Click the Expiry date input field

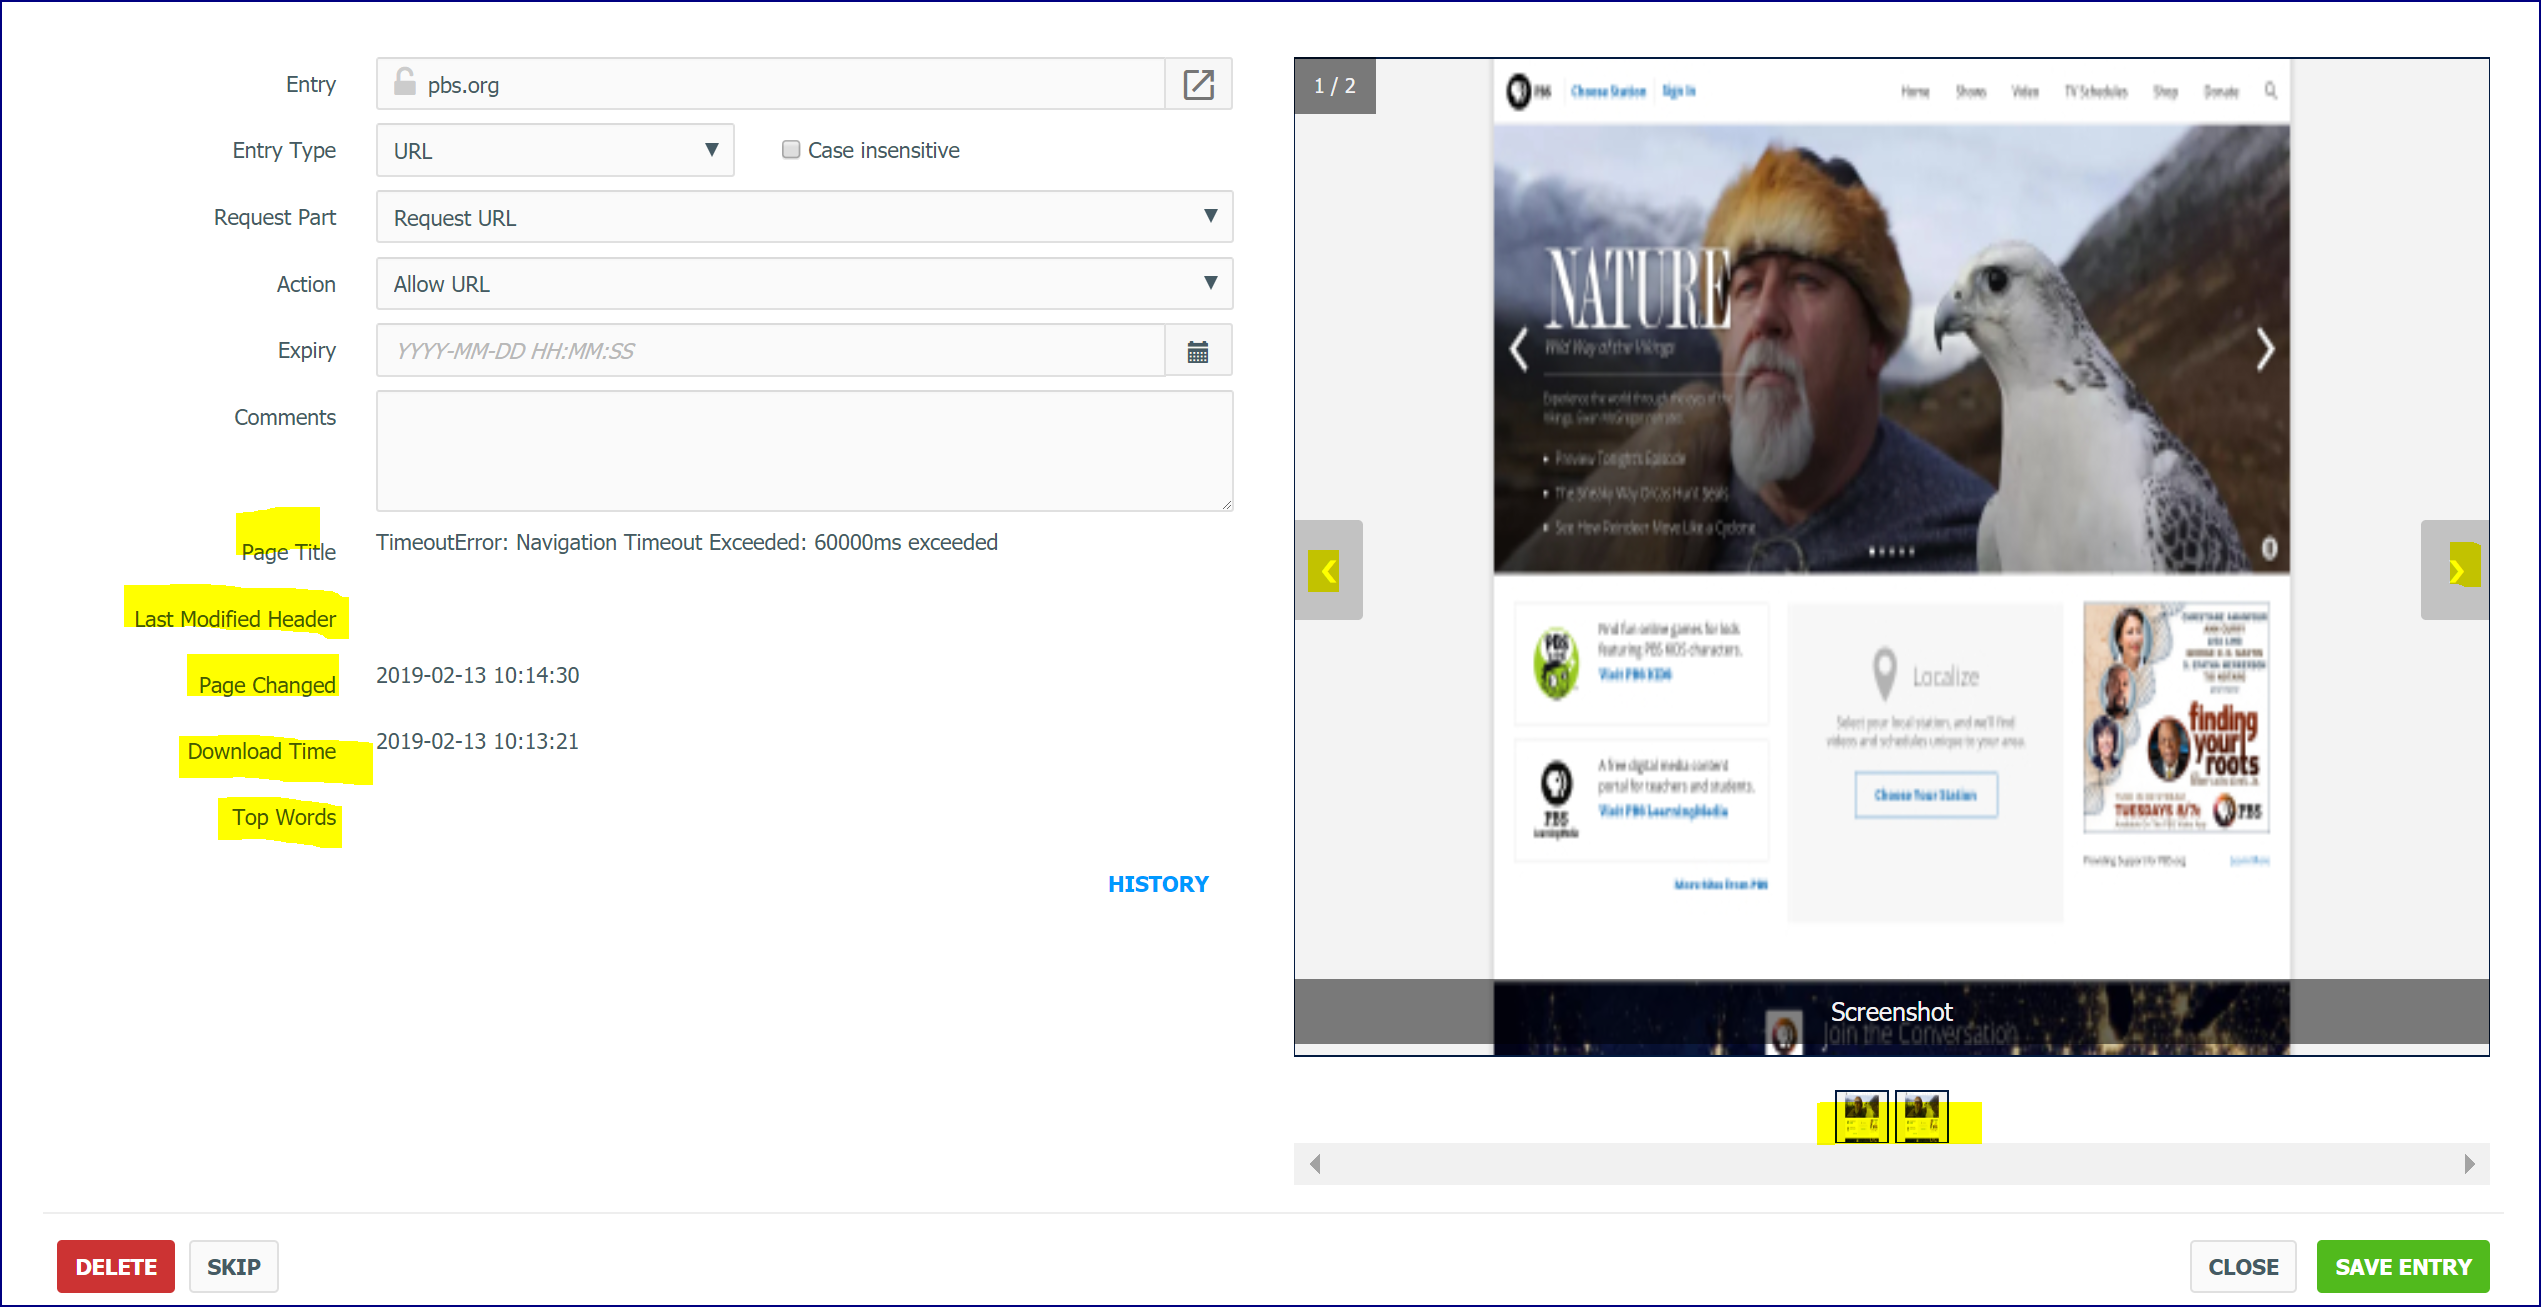[x=770, y=351]
